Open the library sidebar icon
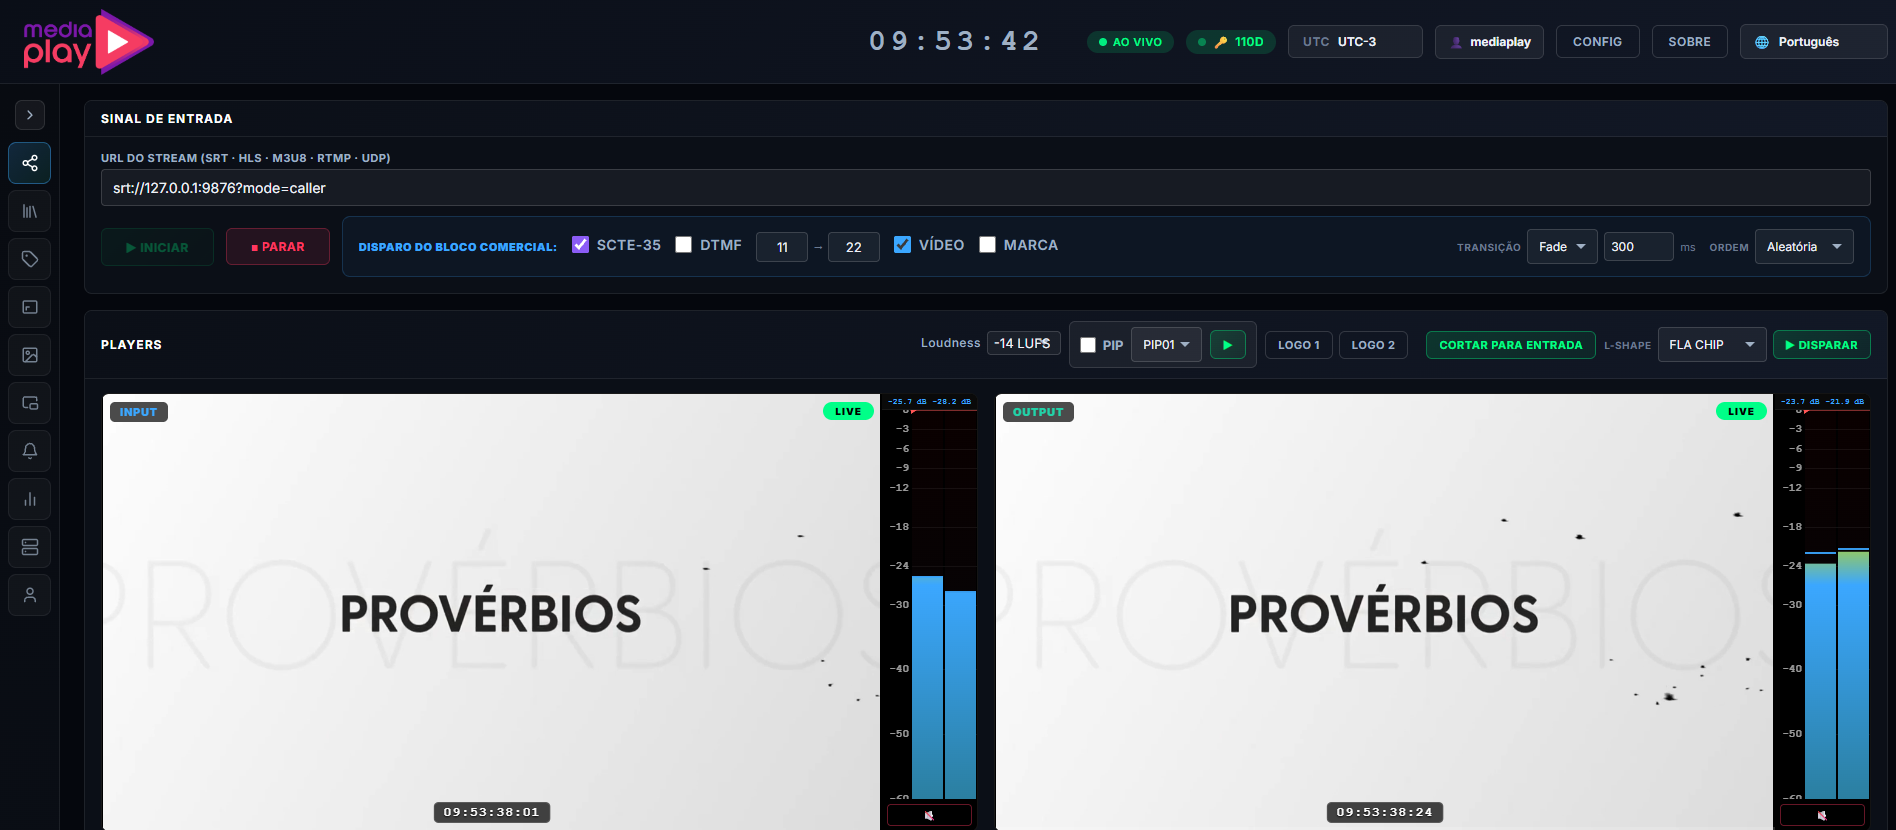The width and height of the screenshot is (1896, 830). (30, 211)
